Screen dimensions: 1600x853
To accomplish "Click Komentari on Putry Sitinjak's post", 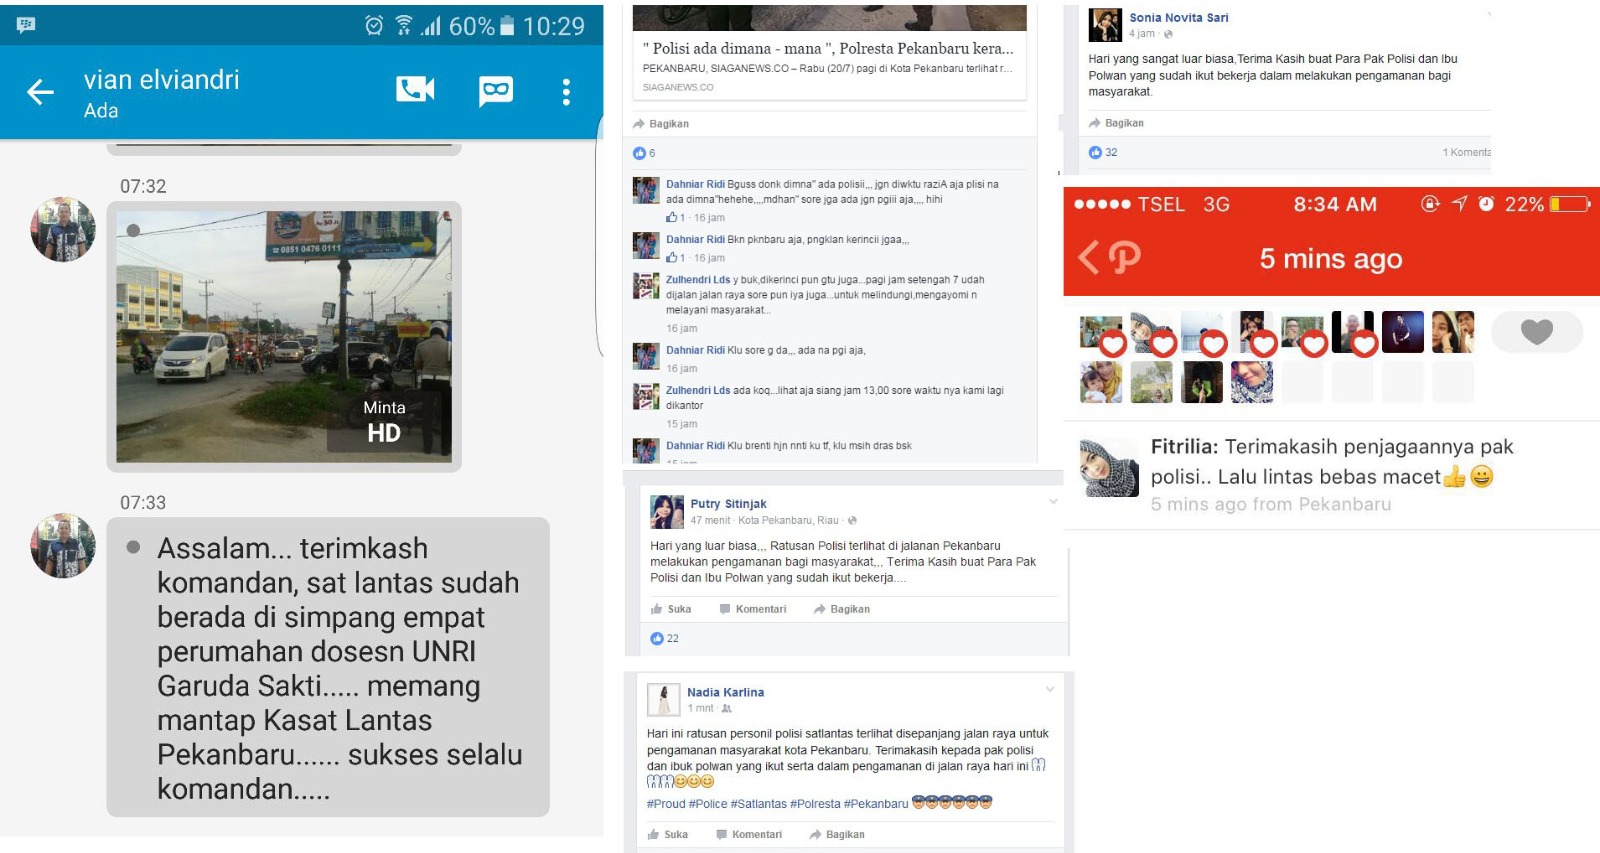I will click(753, 609).
